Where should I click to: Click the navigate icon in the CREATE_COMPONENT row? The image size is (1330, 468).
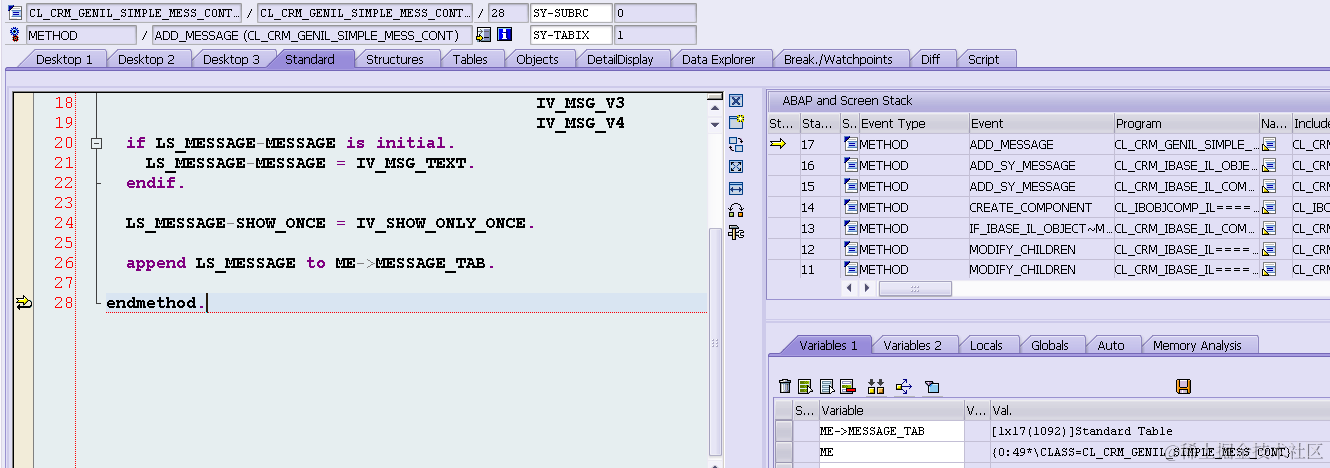coord(1269,208)
